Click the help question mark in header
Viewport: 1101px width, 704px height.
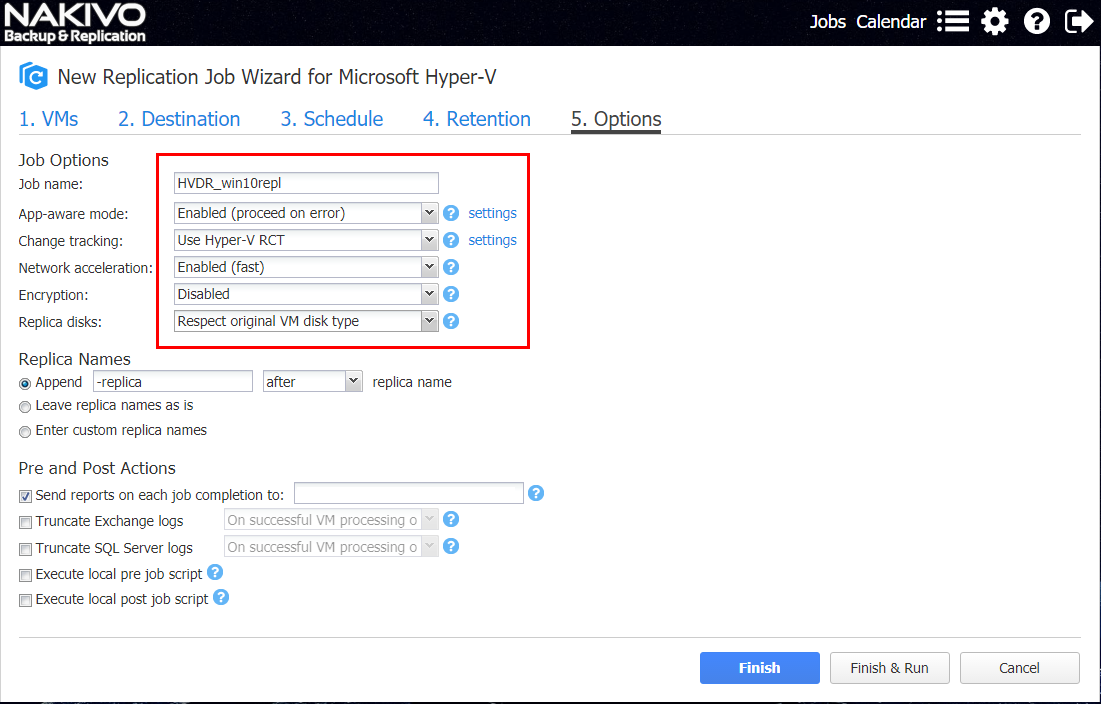pyautogui.click(x=1037, y=21)
